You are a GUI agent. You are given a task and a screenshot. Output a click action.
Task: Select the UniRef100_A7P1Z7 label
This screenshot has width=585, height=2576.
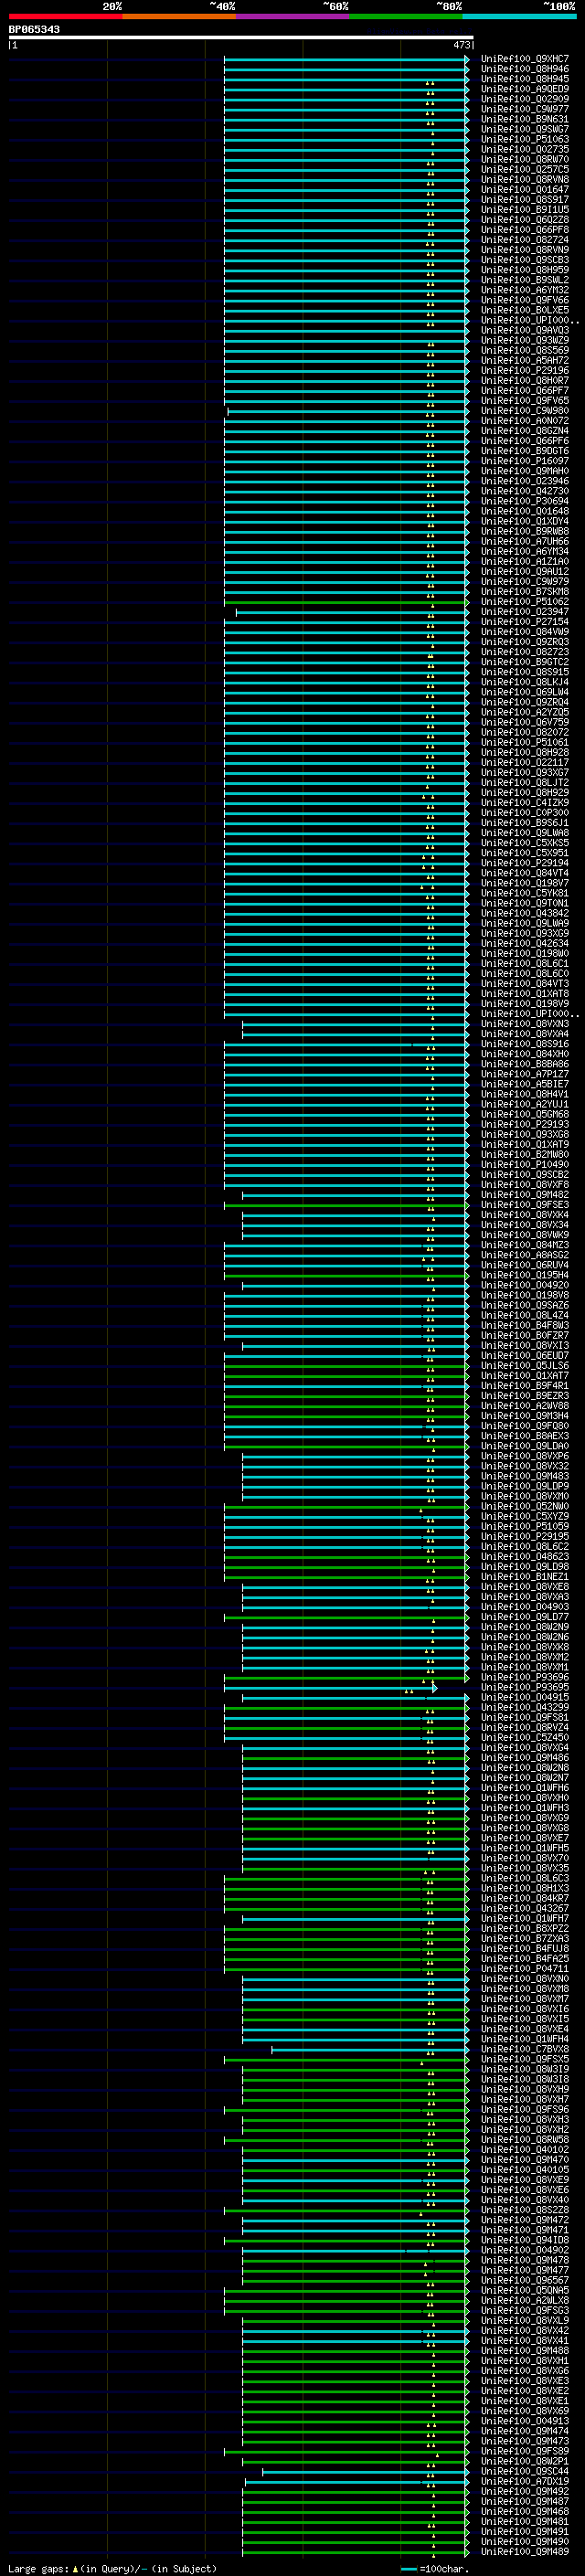click(525, 1074)
